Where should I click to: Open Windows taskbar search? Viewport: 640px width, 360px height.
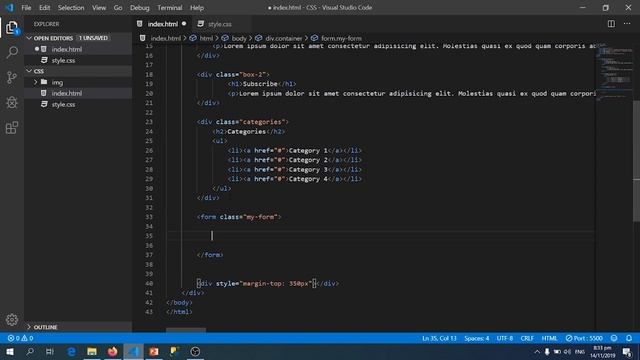click(30, 351)
